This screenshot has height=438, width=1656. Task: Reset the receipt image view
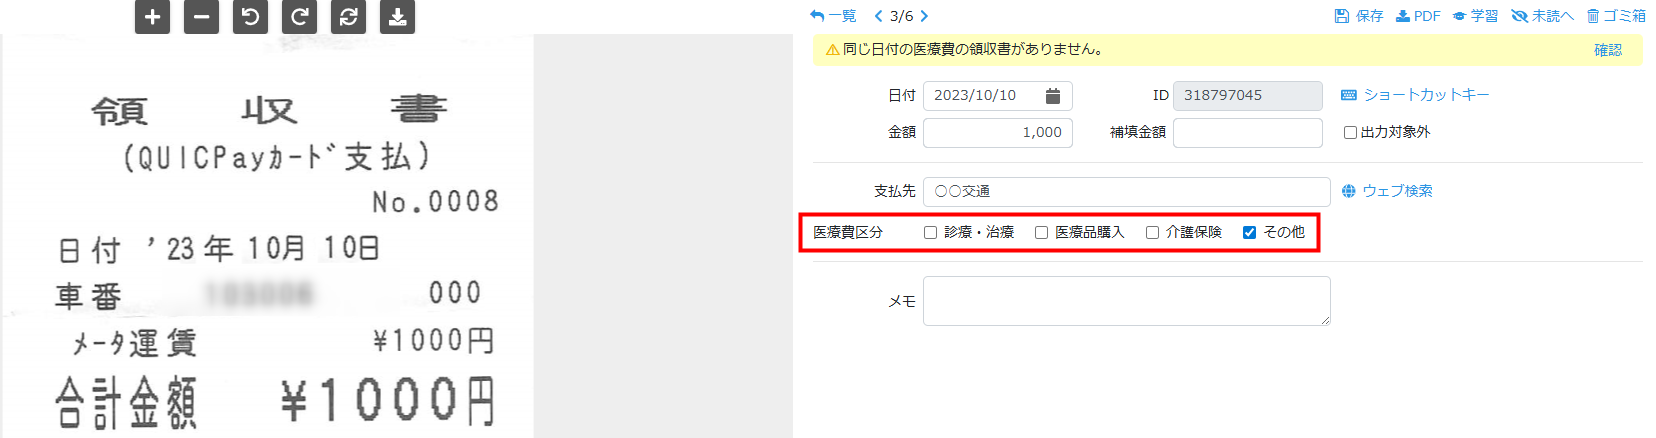pos(348,17)
